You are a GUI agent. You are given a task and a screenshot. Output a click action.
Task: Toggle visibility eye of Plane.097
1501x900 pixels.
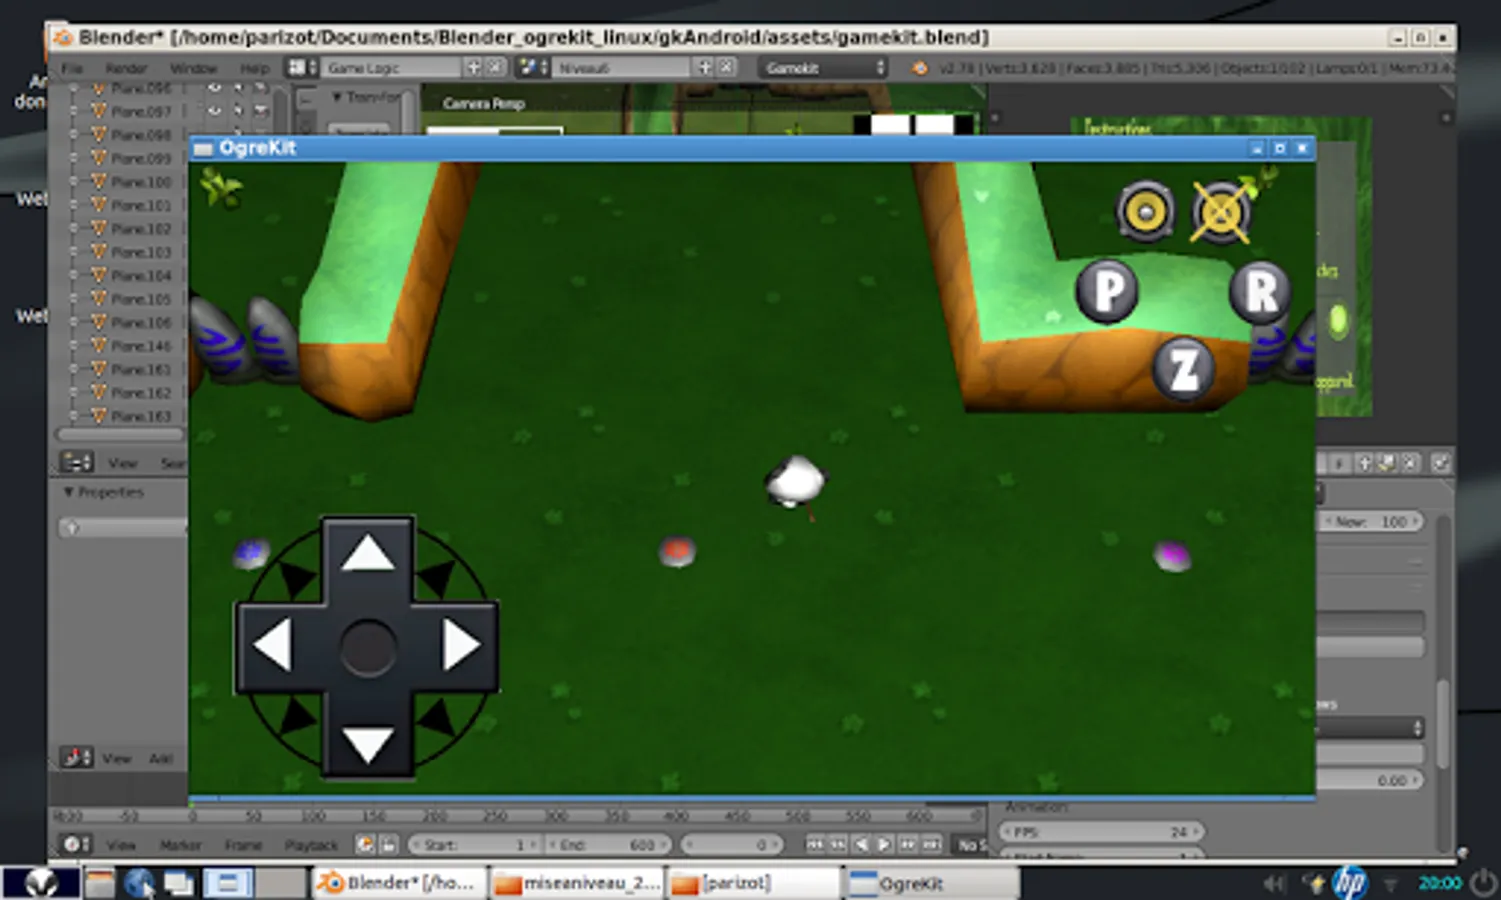(x=214, y=111)
